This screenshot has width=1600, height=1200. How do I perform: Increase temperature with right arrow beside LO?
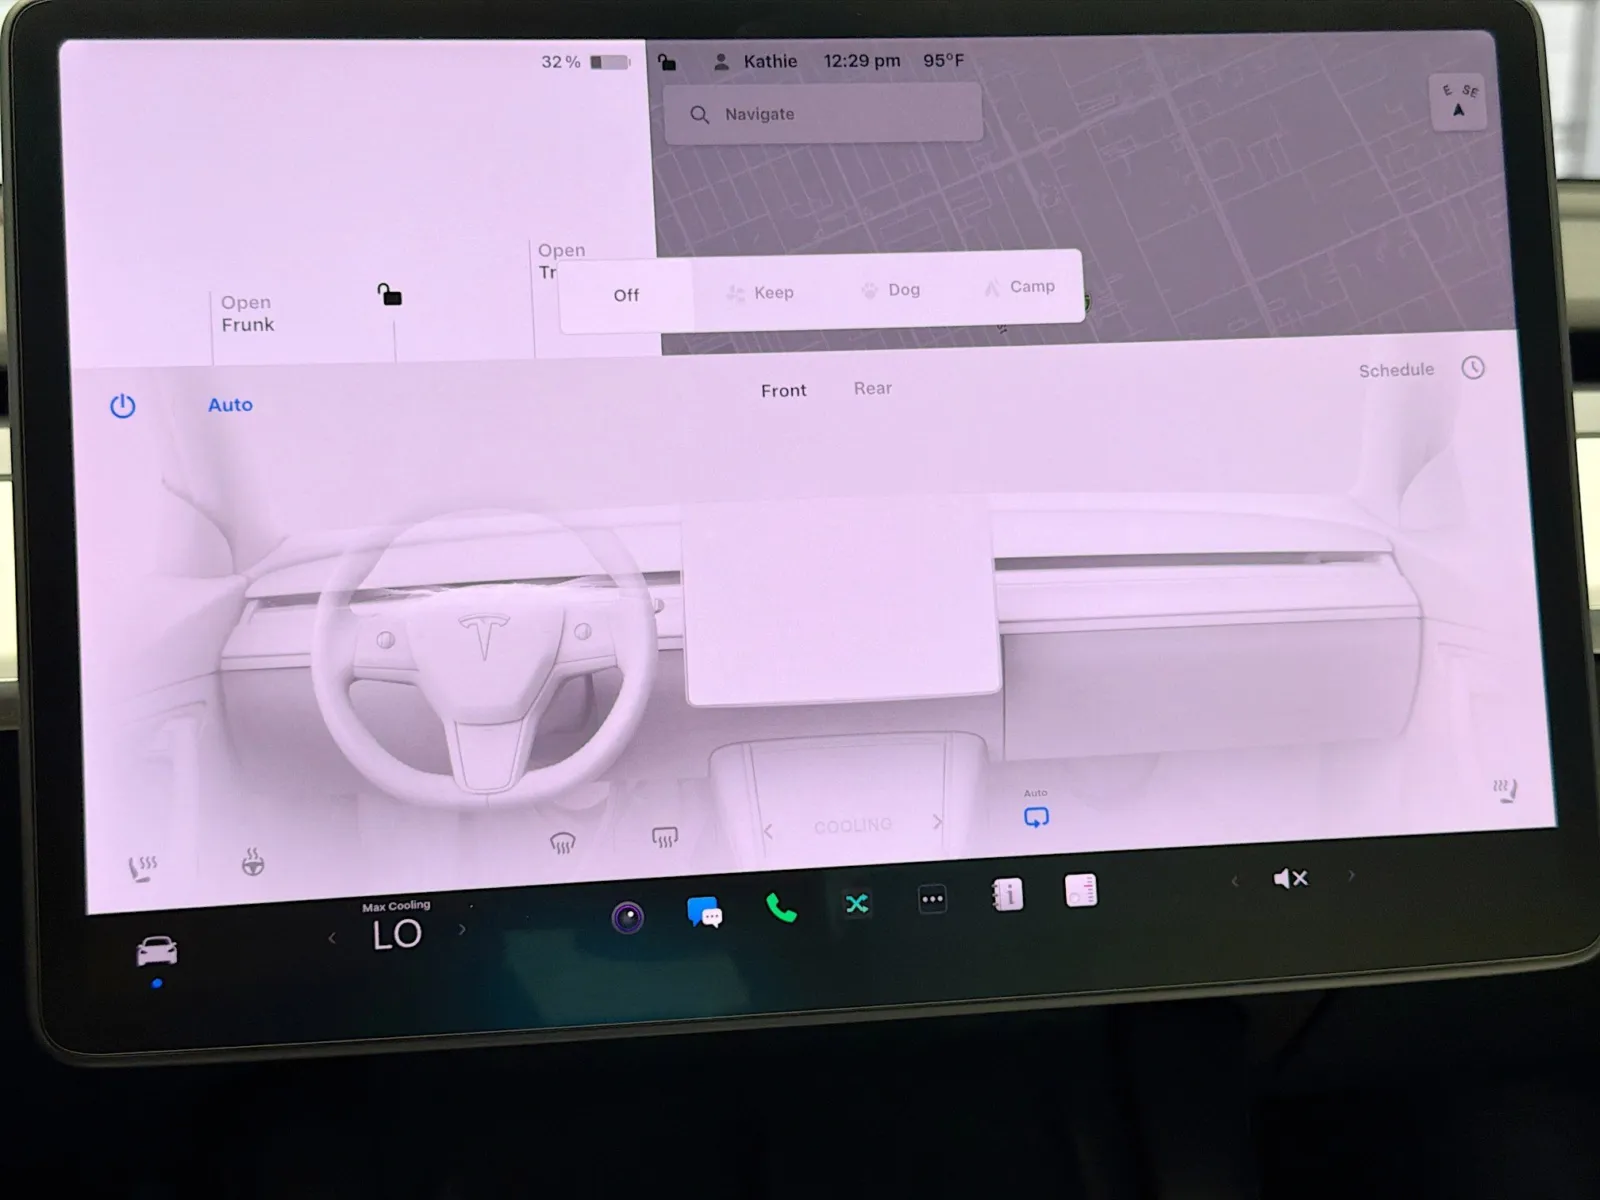462,929
